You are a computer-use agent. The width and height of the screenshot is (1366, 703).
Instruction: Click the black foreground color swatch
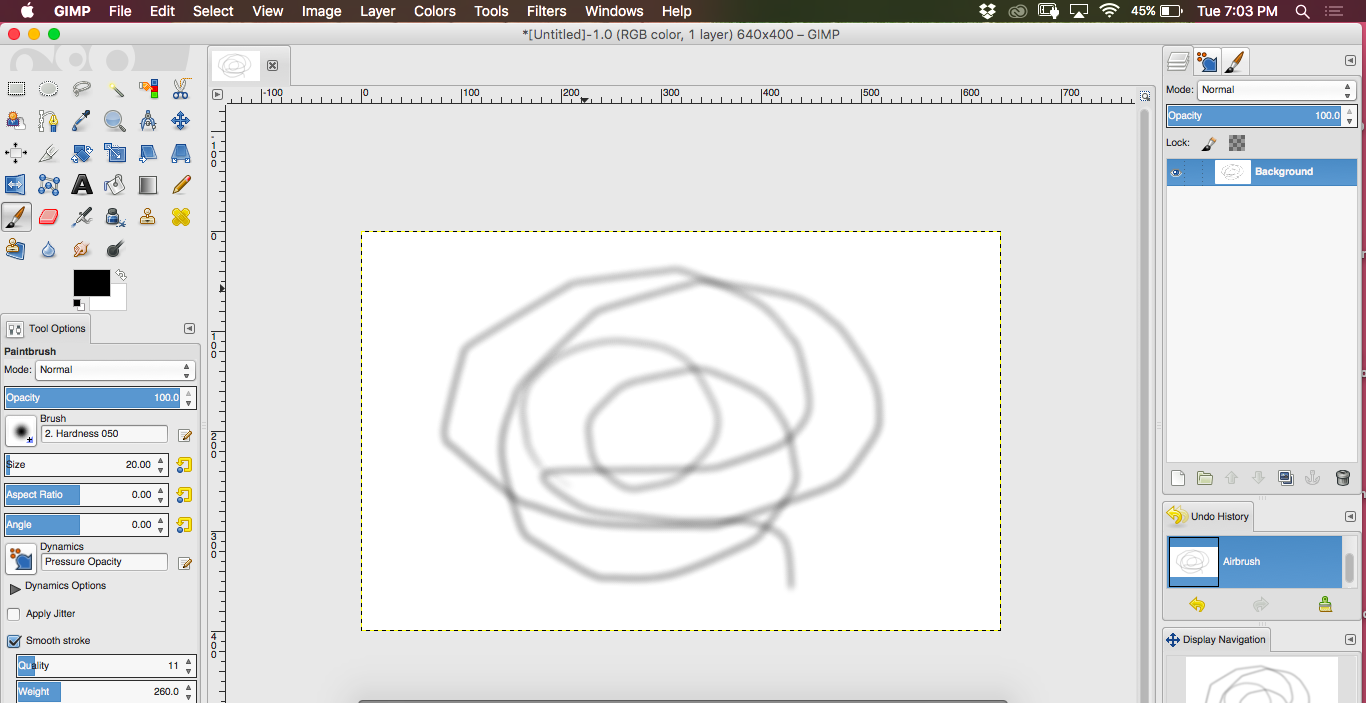[91, 283]
